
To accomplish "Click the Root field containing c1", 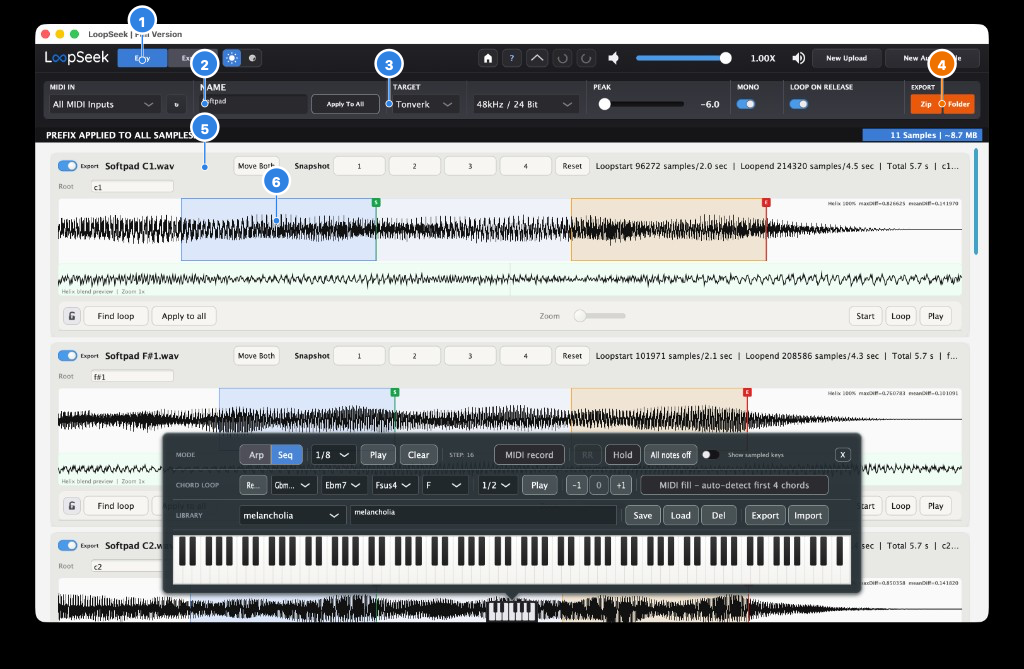I will [133, 187].
